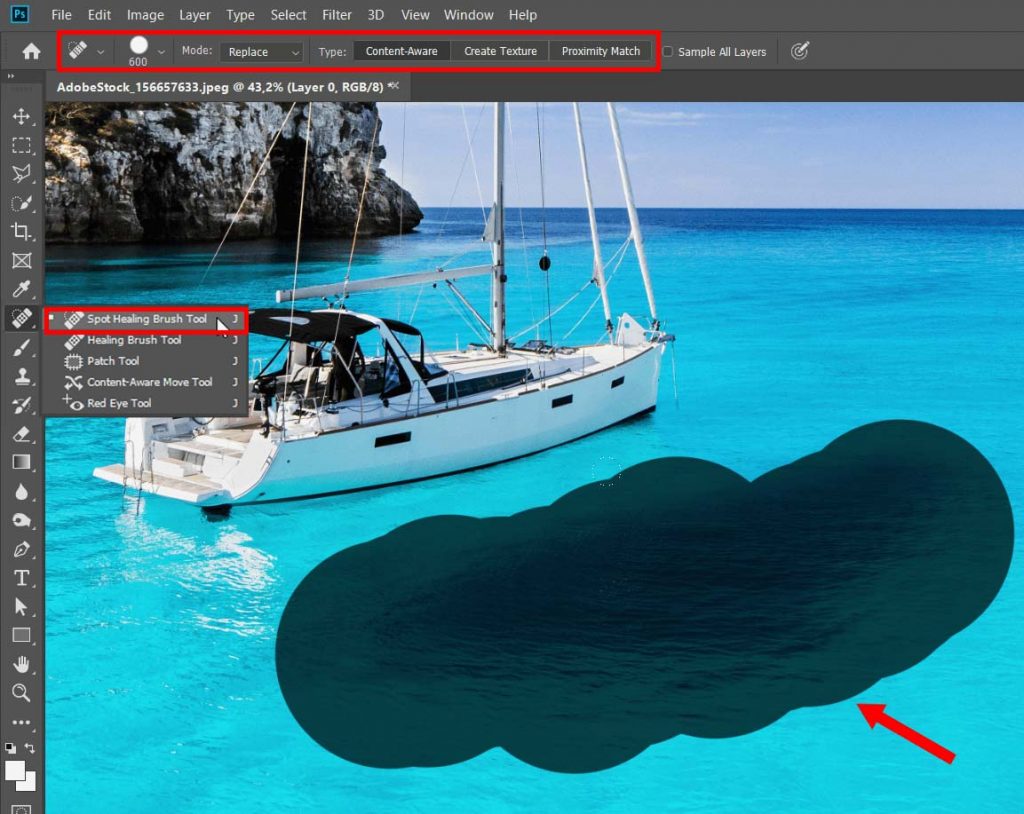This screenshot has height=814, width=1024.
Task: Activate the Create Texture type button
Action: (x=499, y=50)
